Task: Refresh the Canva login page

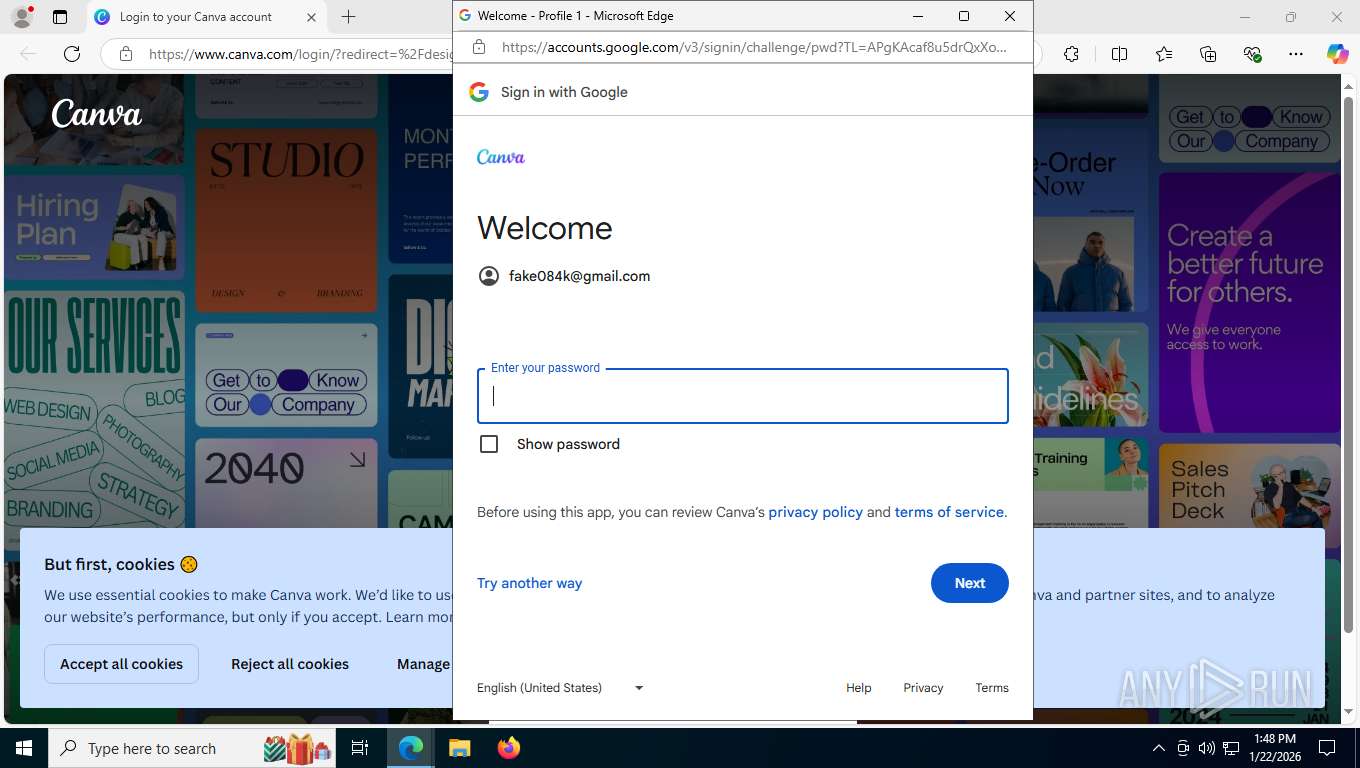Action: pyautogui.click(x=72, y=54)
